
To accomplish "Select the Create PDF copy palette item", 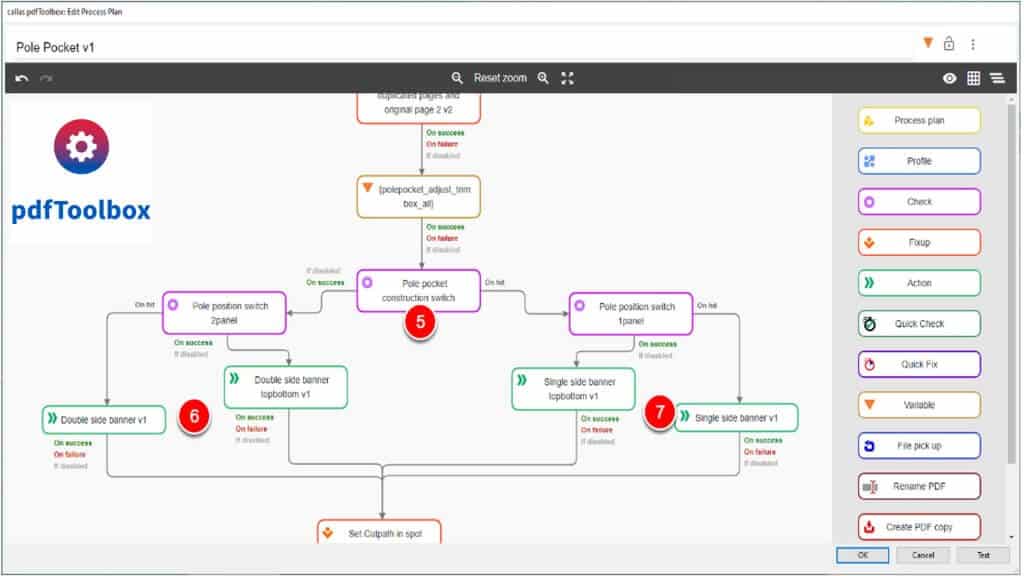I will point(919,527).
